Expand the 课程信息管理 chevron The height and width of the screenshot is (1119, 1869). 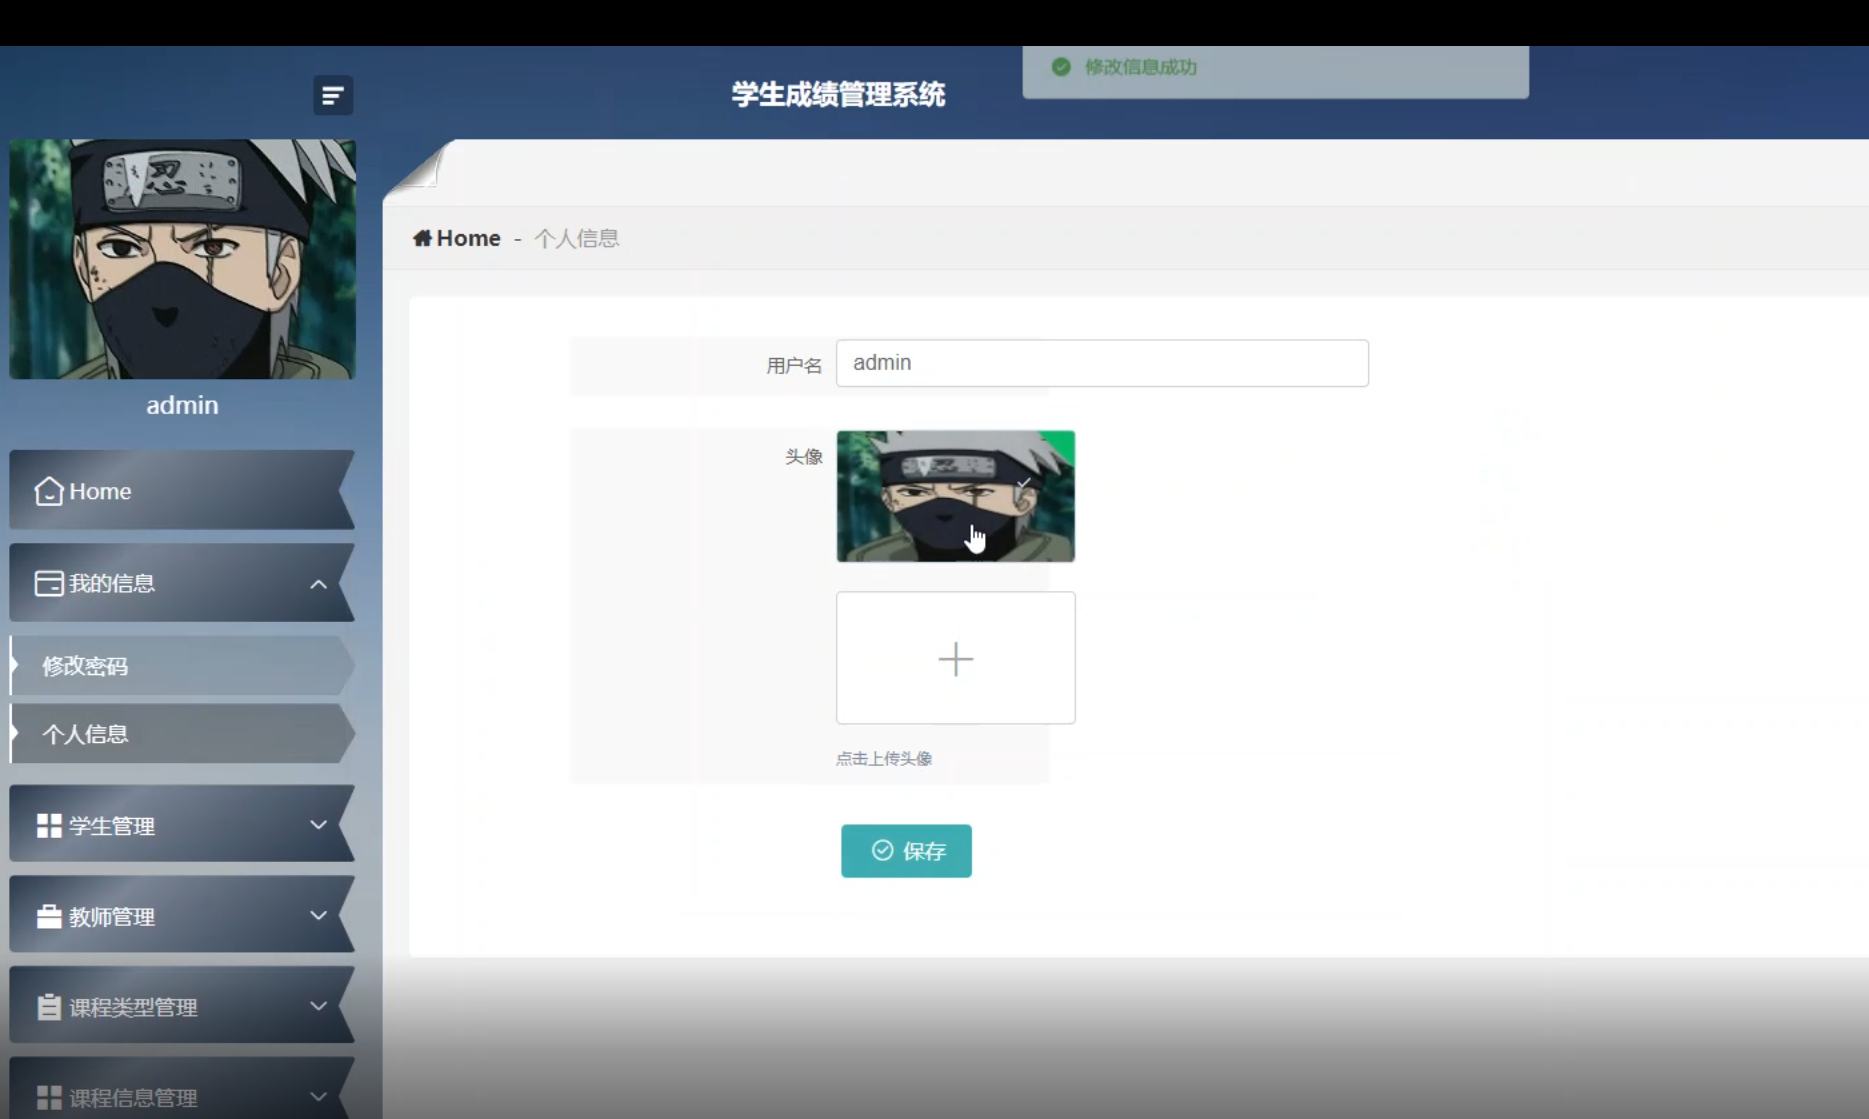click(318, 1096)
